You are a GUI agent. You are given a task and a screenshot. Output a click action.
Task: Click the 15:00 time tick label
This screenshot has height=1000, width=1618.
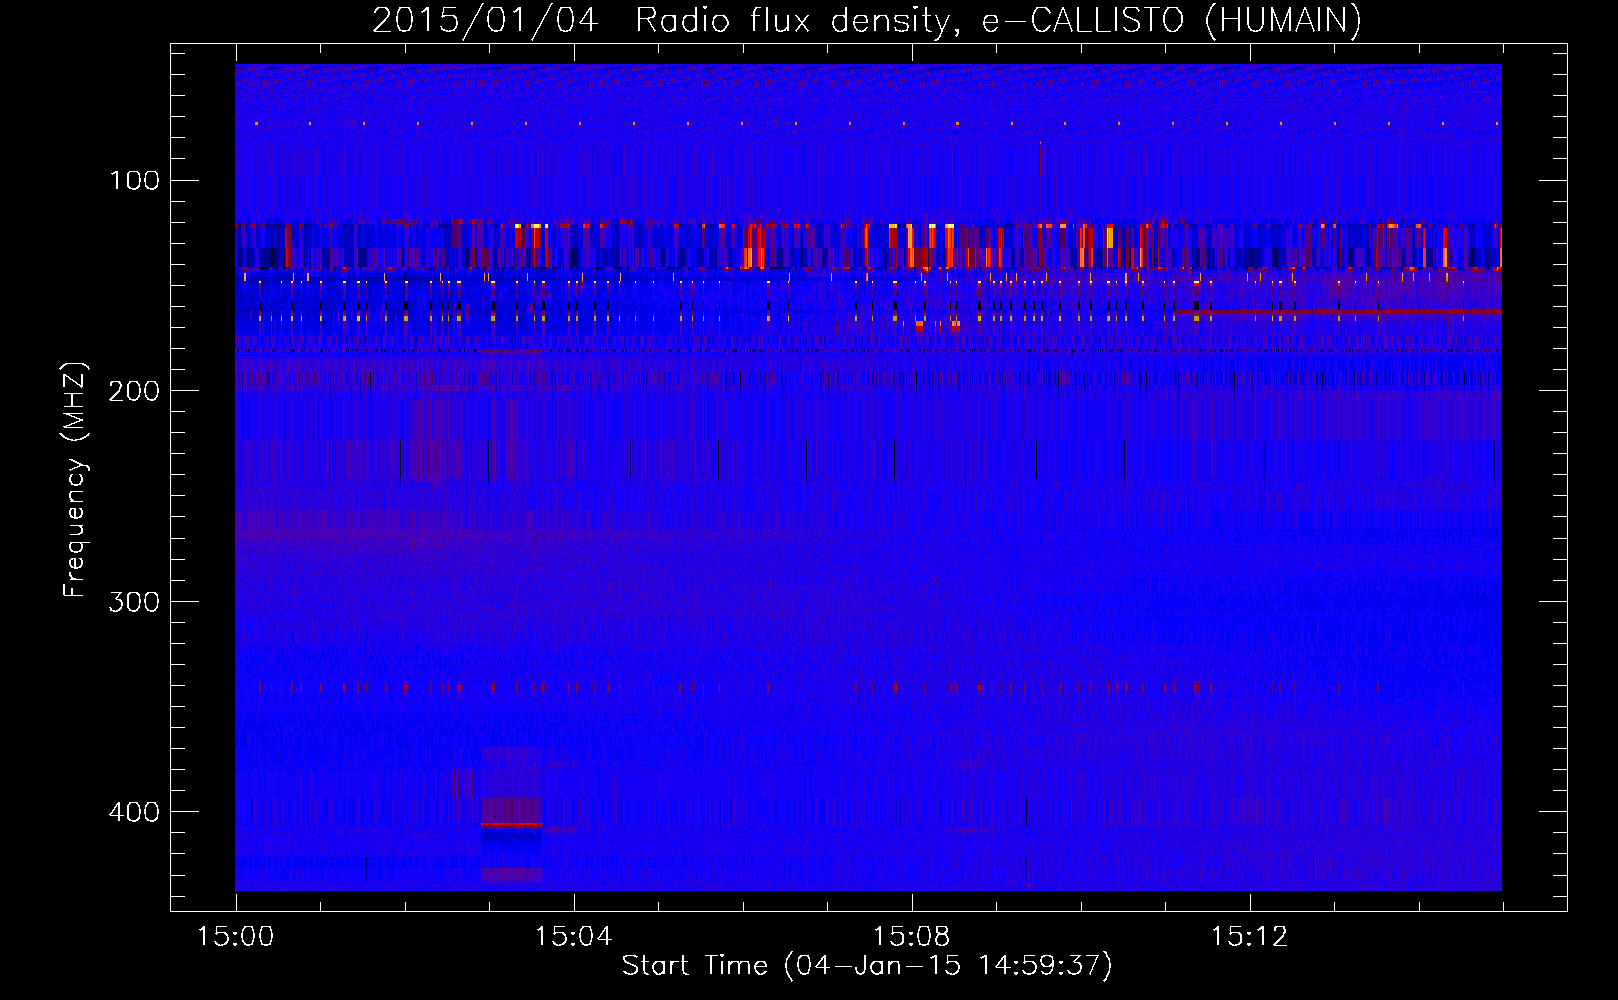[x=235, y=937]
